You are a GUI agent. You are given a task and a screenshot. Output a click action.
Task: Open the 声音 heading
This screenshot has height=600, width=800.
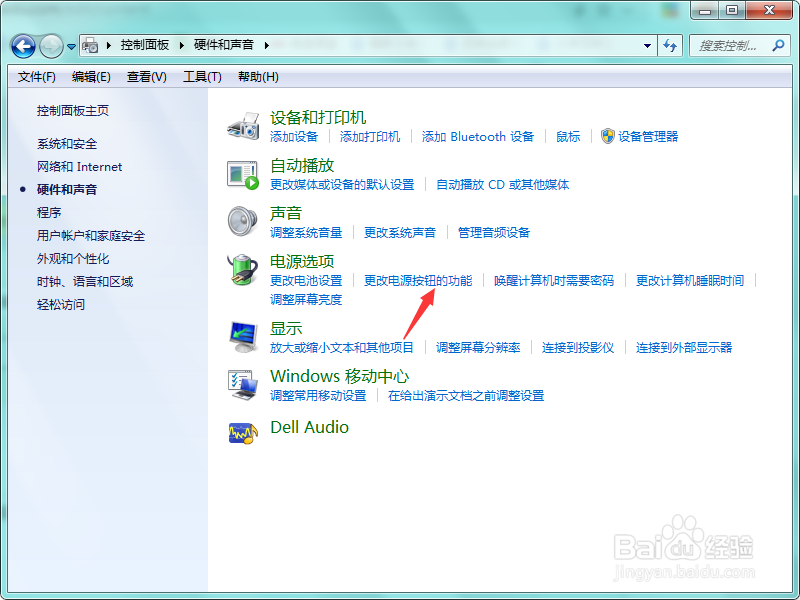286,213
